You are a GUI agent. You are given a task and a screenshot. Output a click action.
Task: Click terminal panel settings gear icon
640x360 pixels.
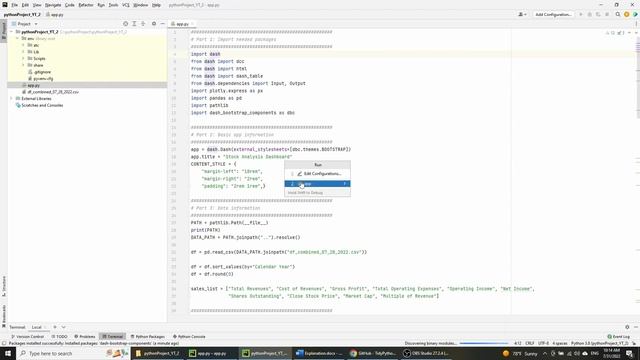point(627,327)
